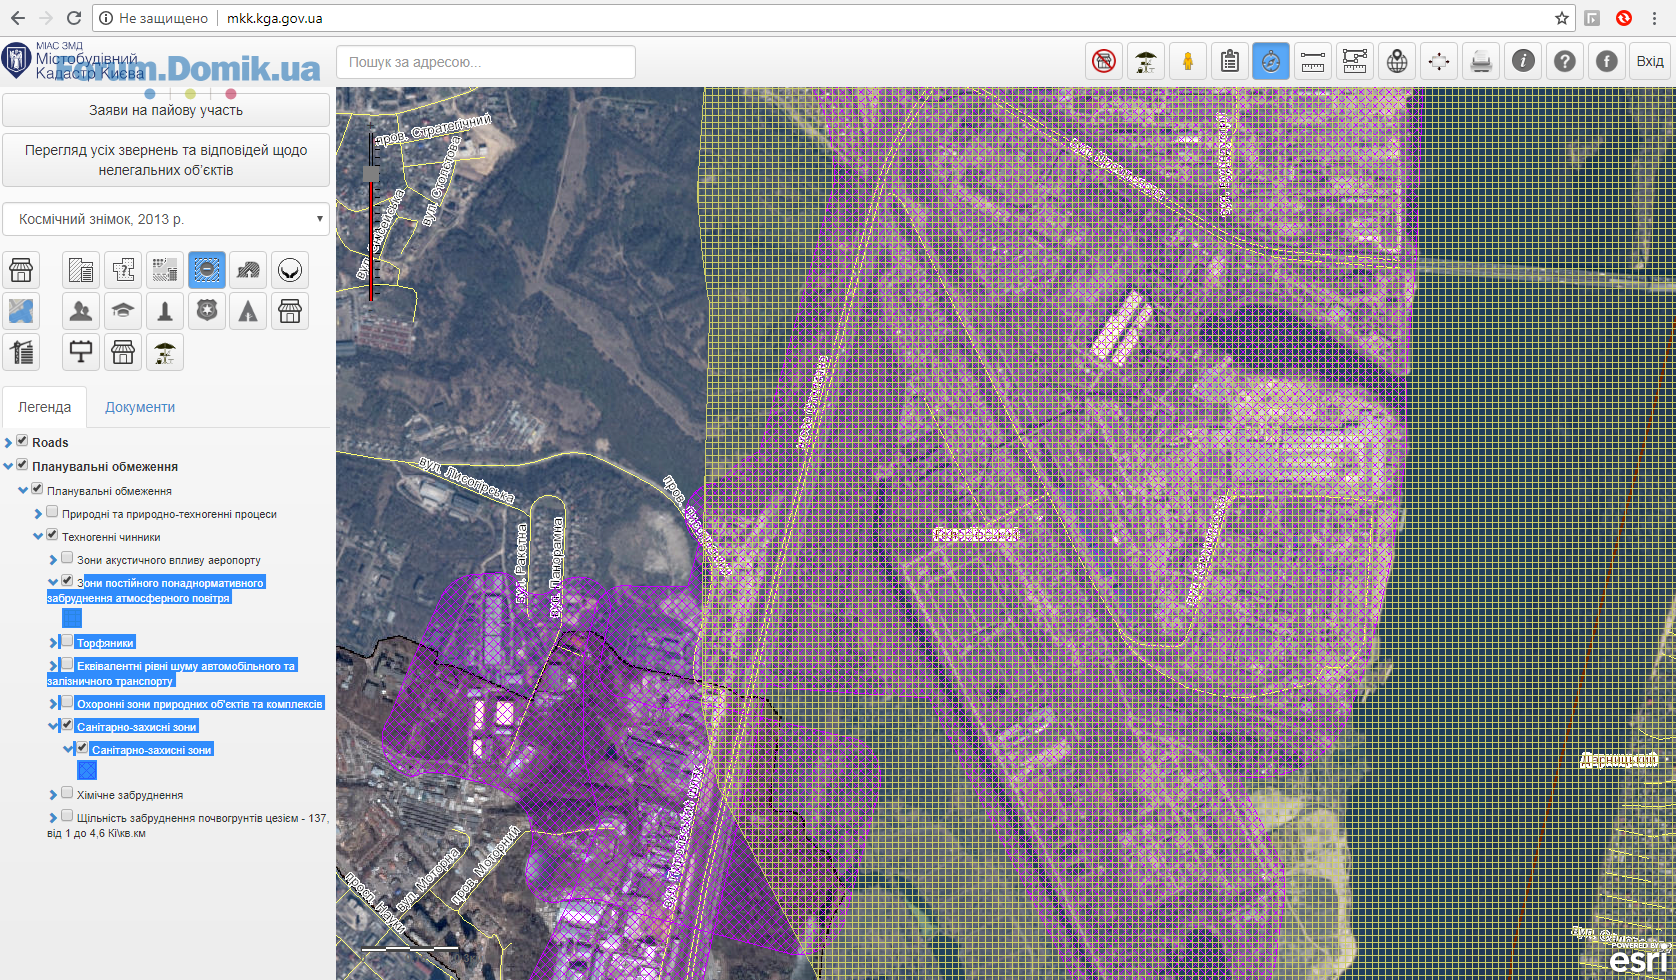Select the hatched house landscape layer icon

coord(248,270)
